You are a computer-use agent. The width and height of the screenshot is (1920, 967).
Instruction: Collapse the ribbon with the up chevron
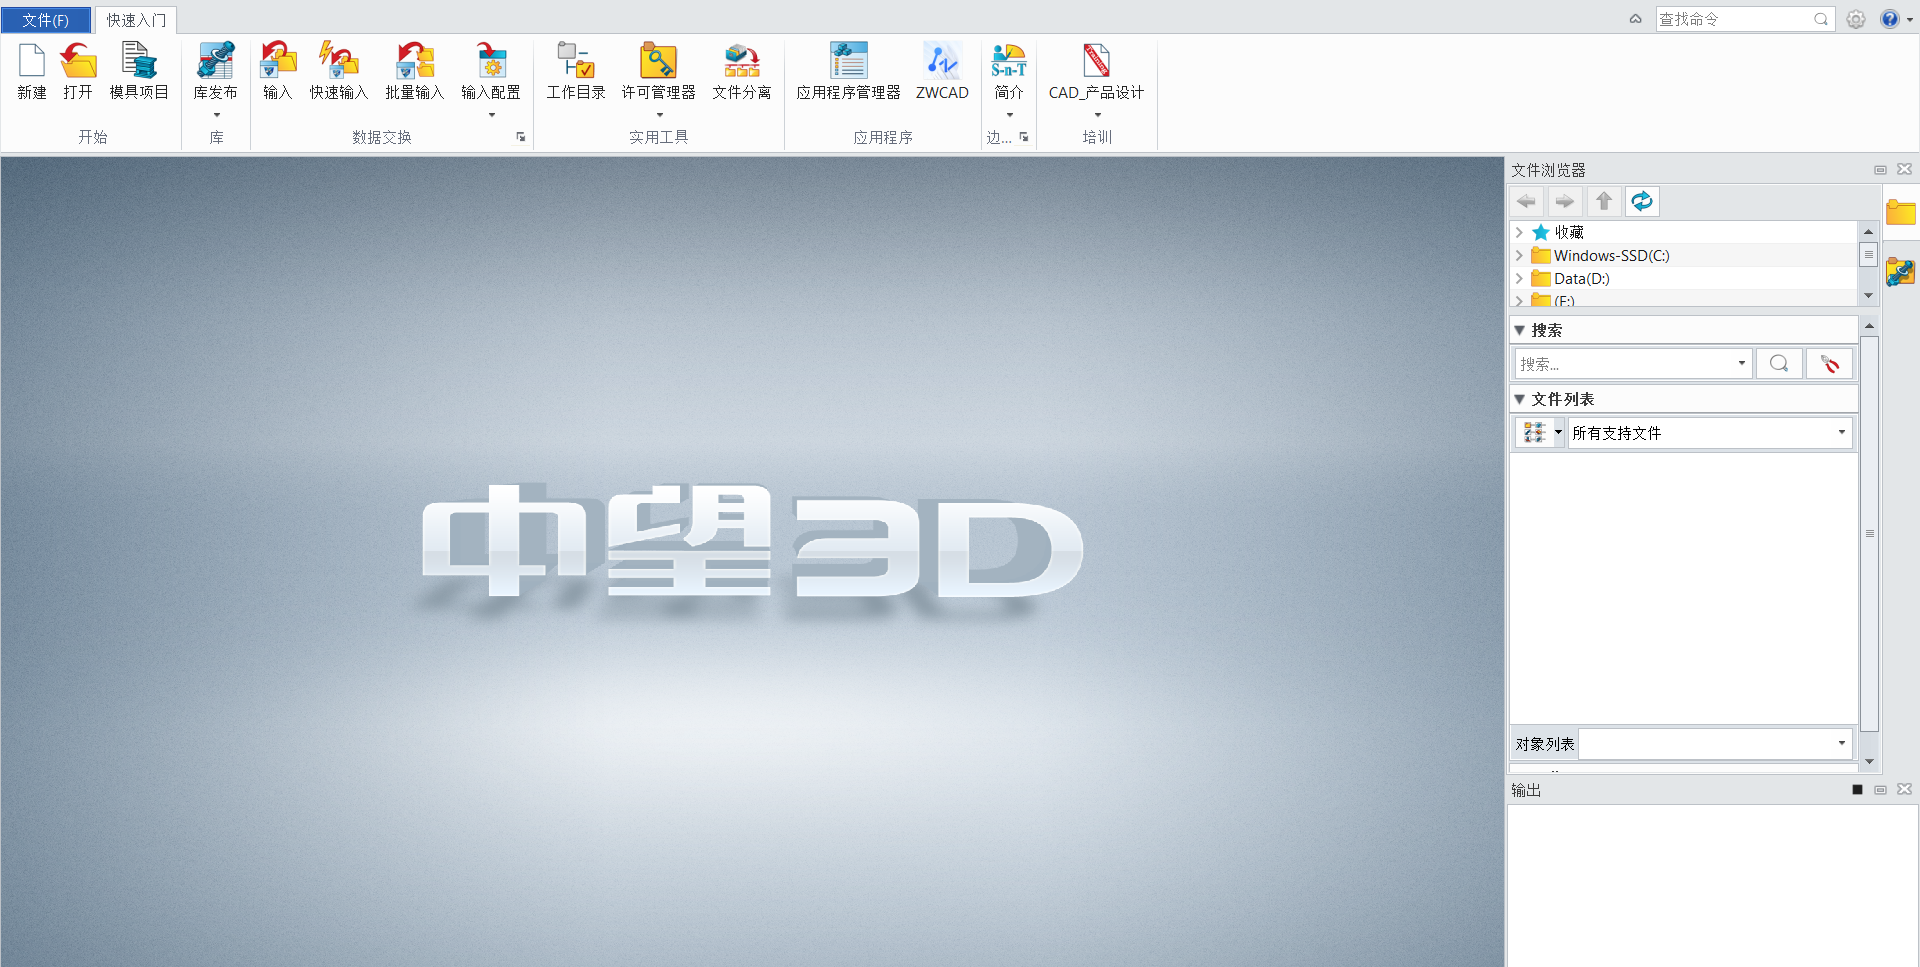(x=1636, y=19)
